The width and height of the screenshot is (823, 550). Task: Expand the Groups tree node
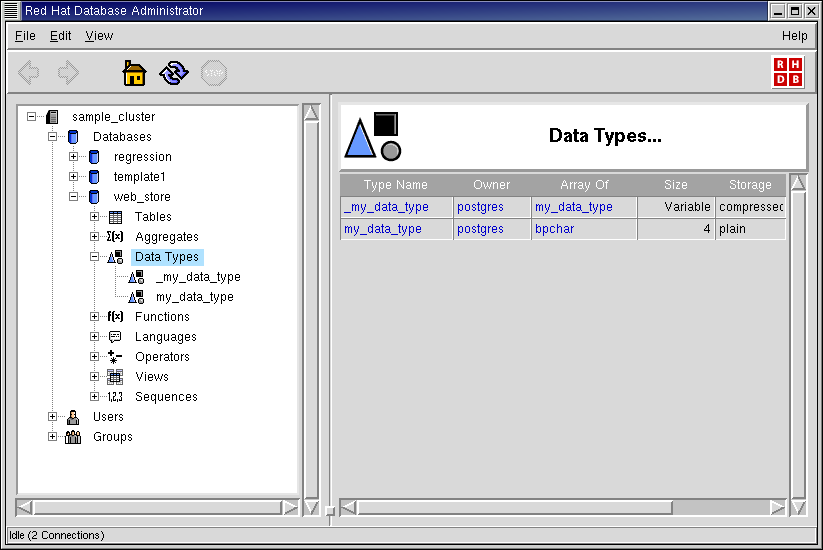click(x=52, y=437)
